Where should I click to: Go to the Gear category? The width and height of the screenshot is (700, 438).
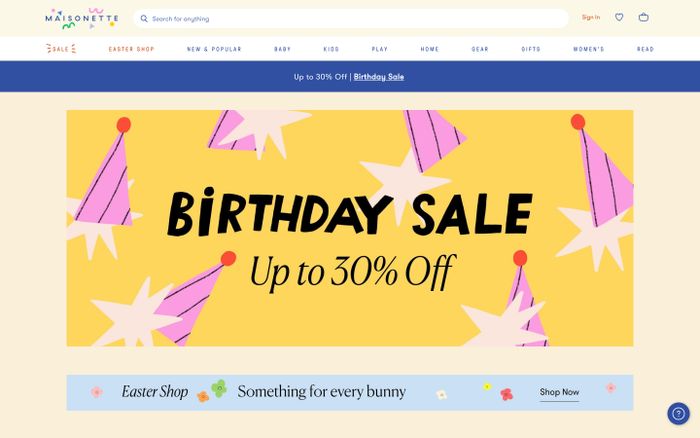coord(480,49)
